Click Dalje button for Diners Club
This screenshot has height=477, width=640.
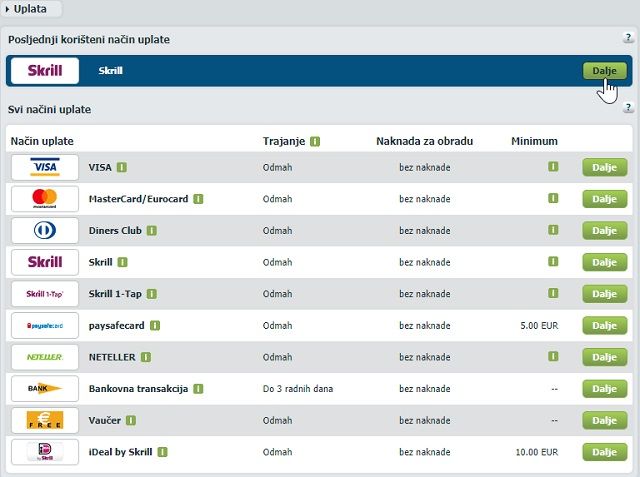coord(604,231)
